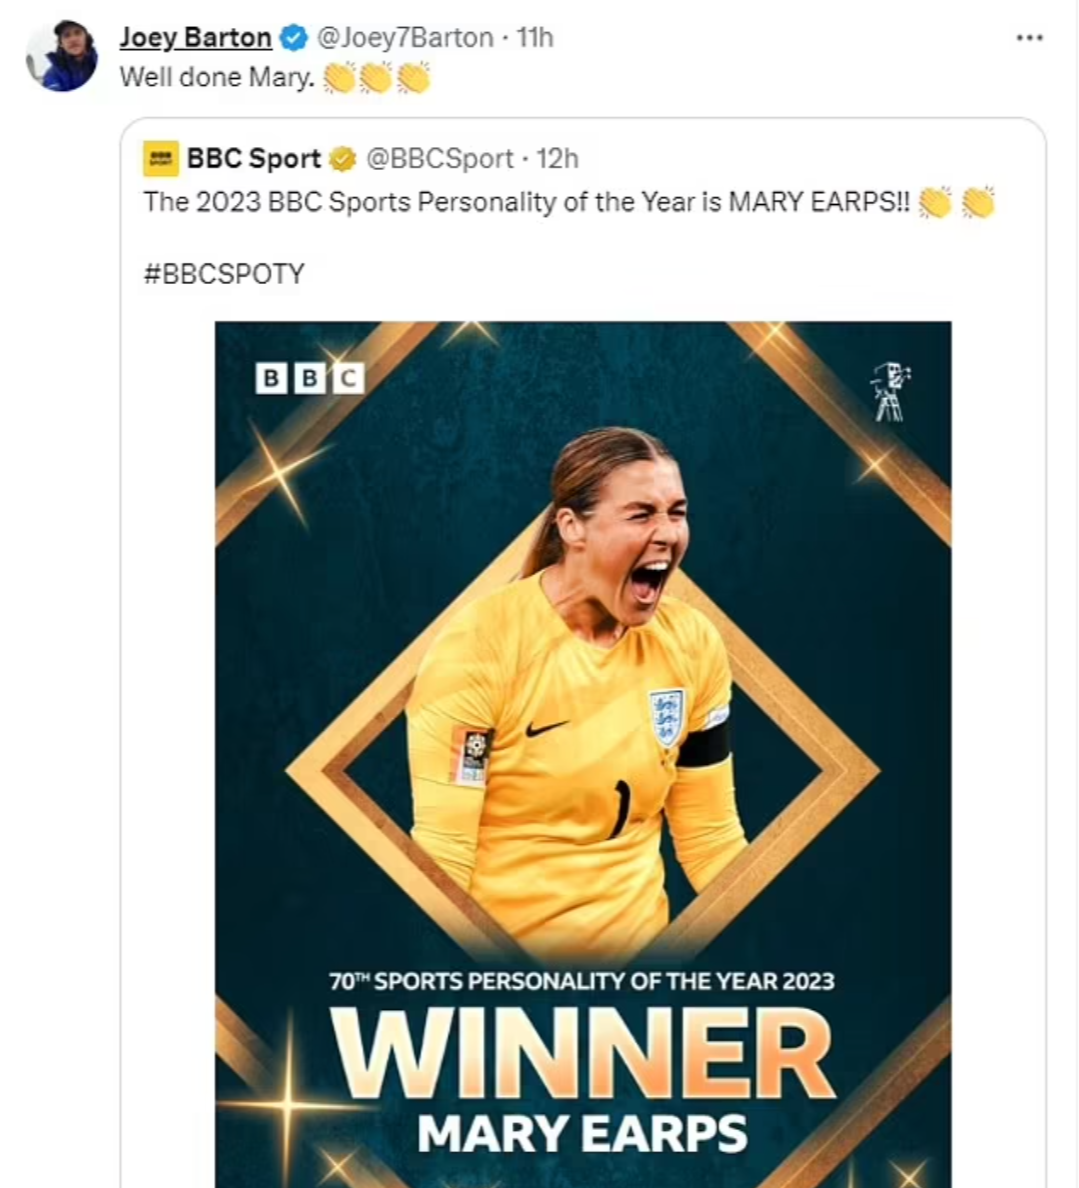Image resolution: width=1079 pixels, height=1188 pixels.
Task: Click the Nike swoosh on the jersey
Action: (x=547, y=728)
